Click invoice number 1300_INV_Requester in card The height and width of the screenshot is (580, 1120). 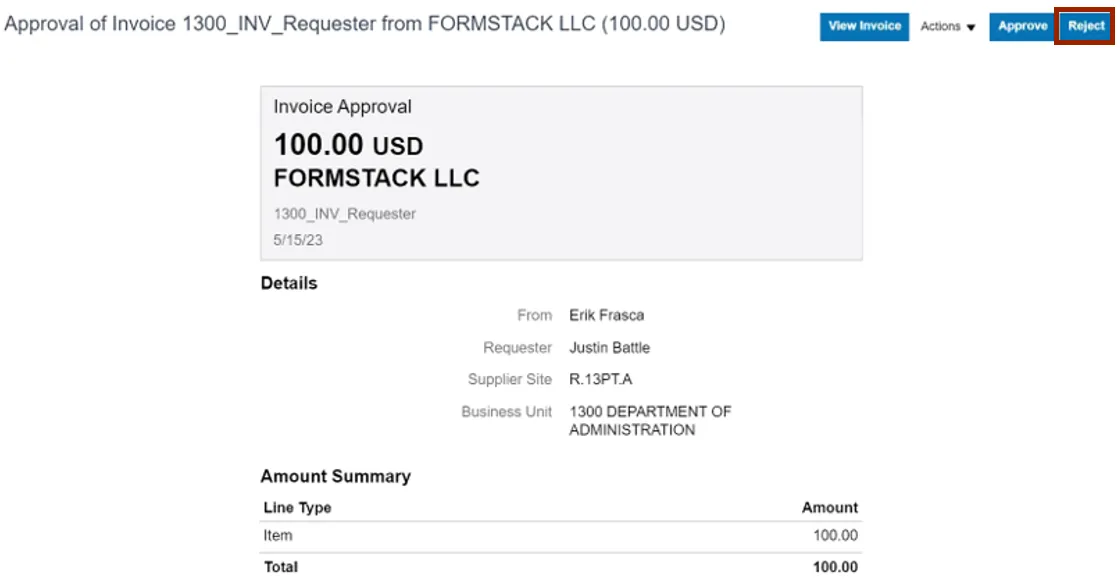coord(344,214)
